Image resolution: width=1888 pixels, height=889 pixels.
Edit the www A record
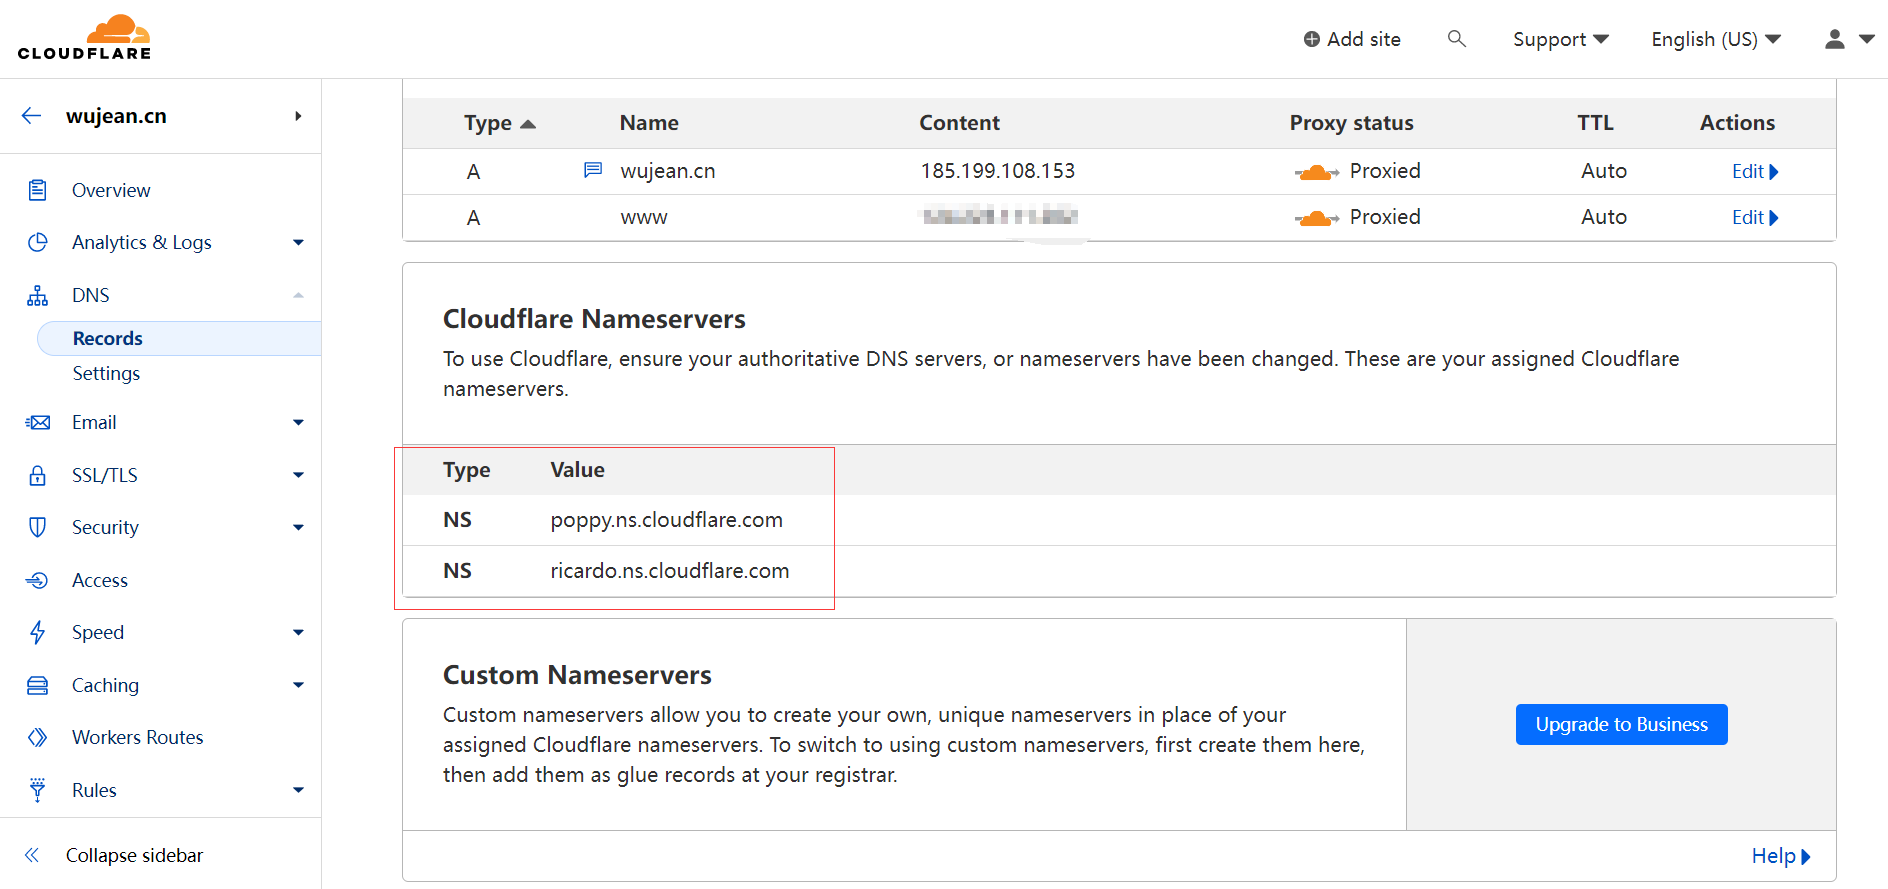click(1755, 217)
